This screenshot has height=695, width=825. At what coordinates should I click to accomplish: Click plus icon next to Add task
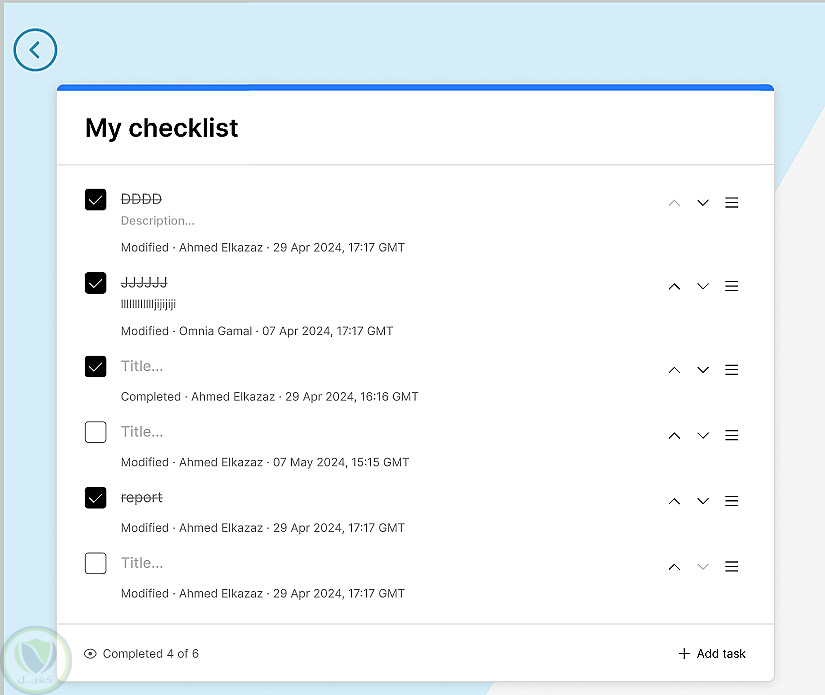(x=684, y=654)
